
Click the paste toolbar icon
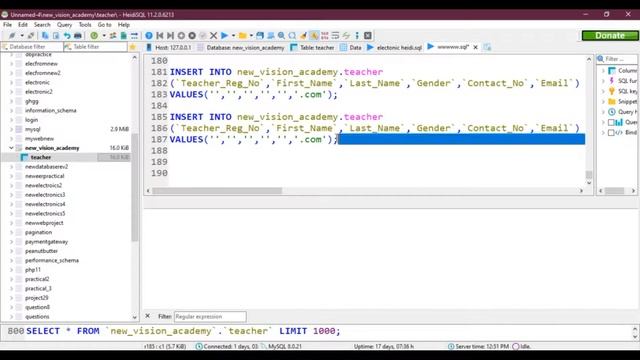coord(56,36)
